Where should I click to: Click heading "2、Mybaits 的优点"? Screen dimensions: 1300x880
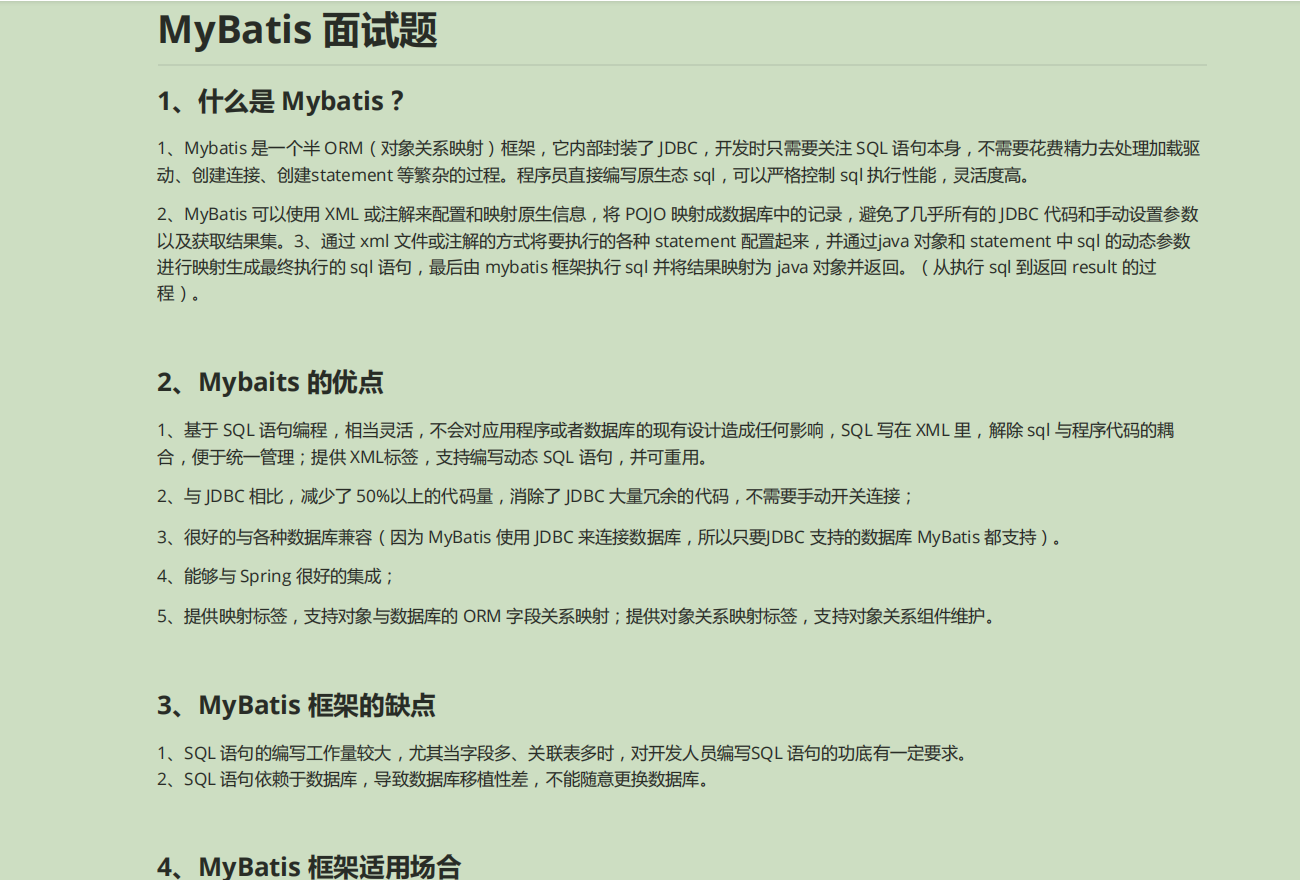tap(270, 382)
